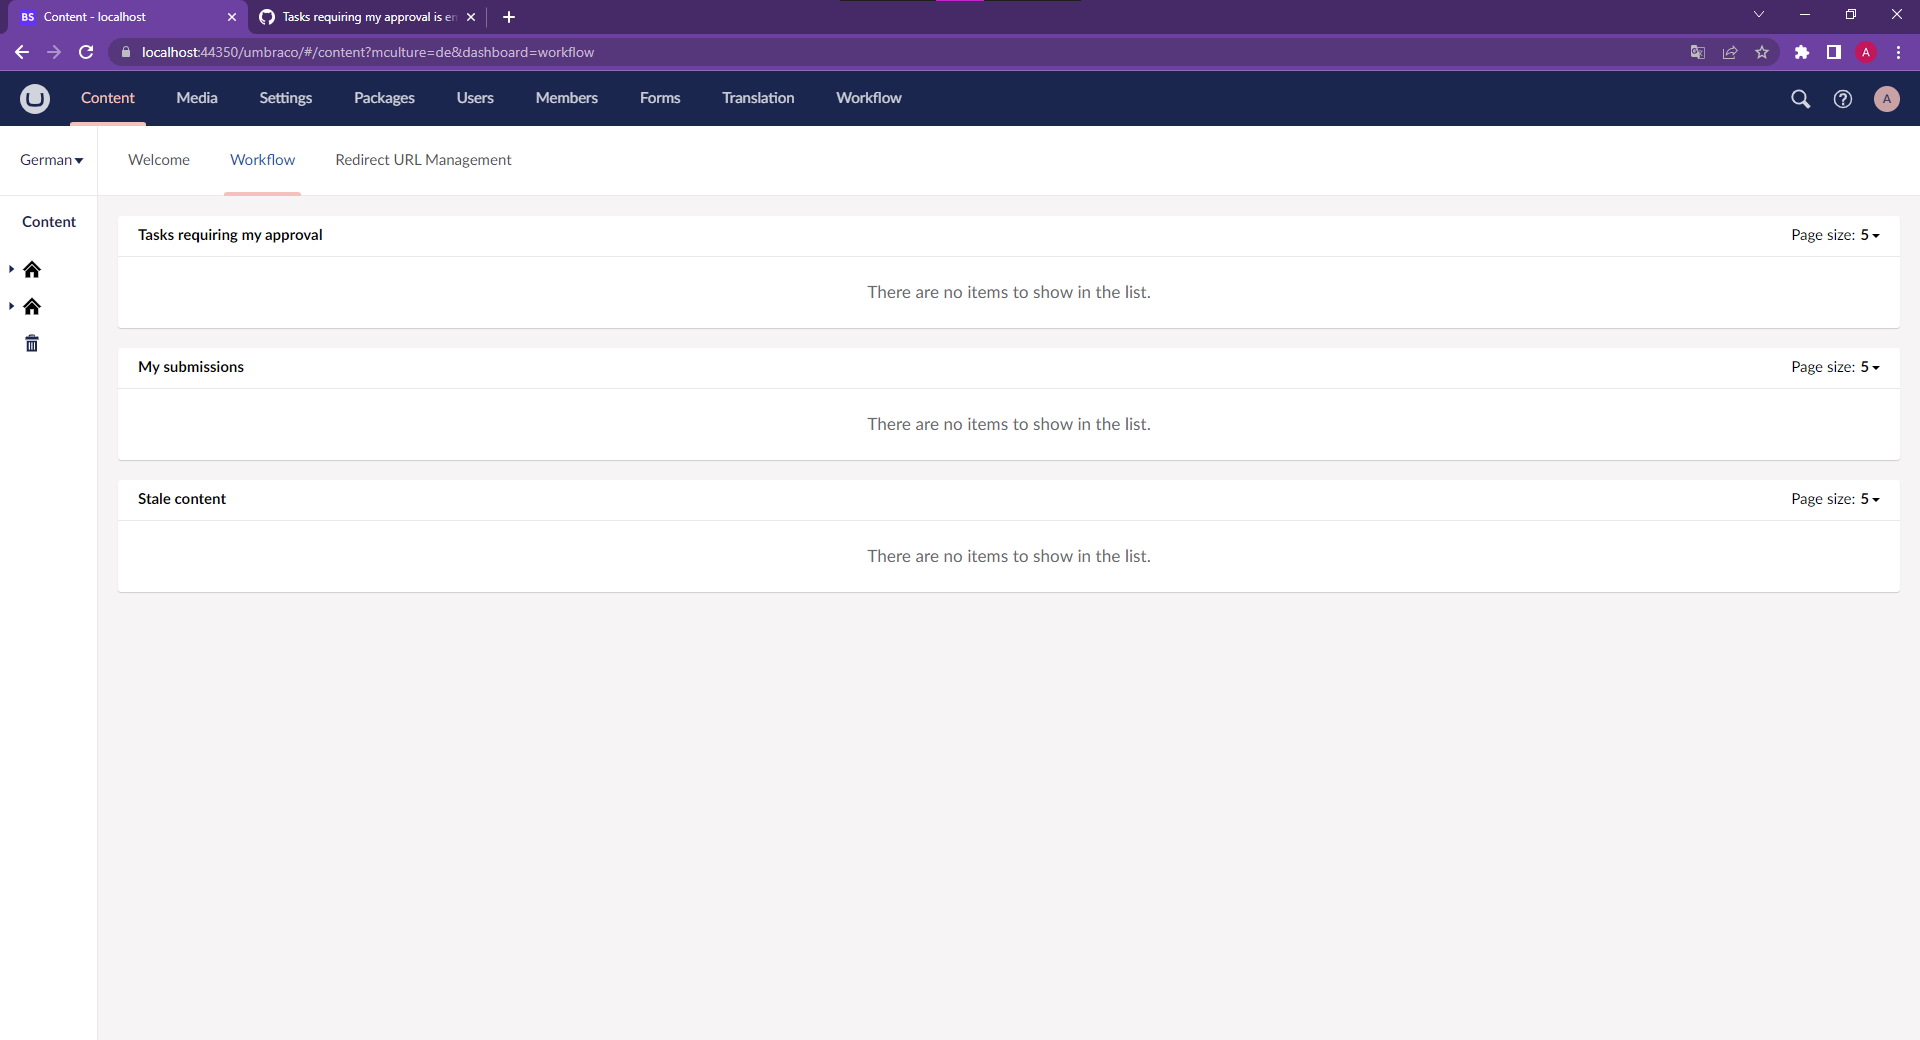Open the Settings section

click(285, 98)
